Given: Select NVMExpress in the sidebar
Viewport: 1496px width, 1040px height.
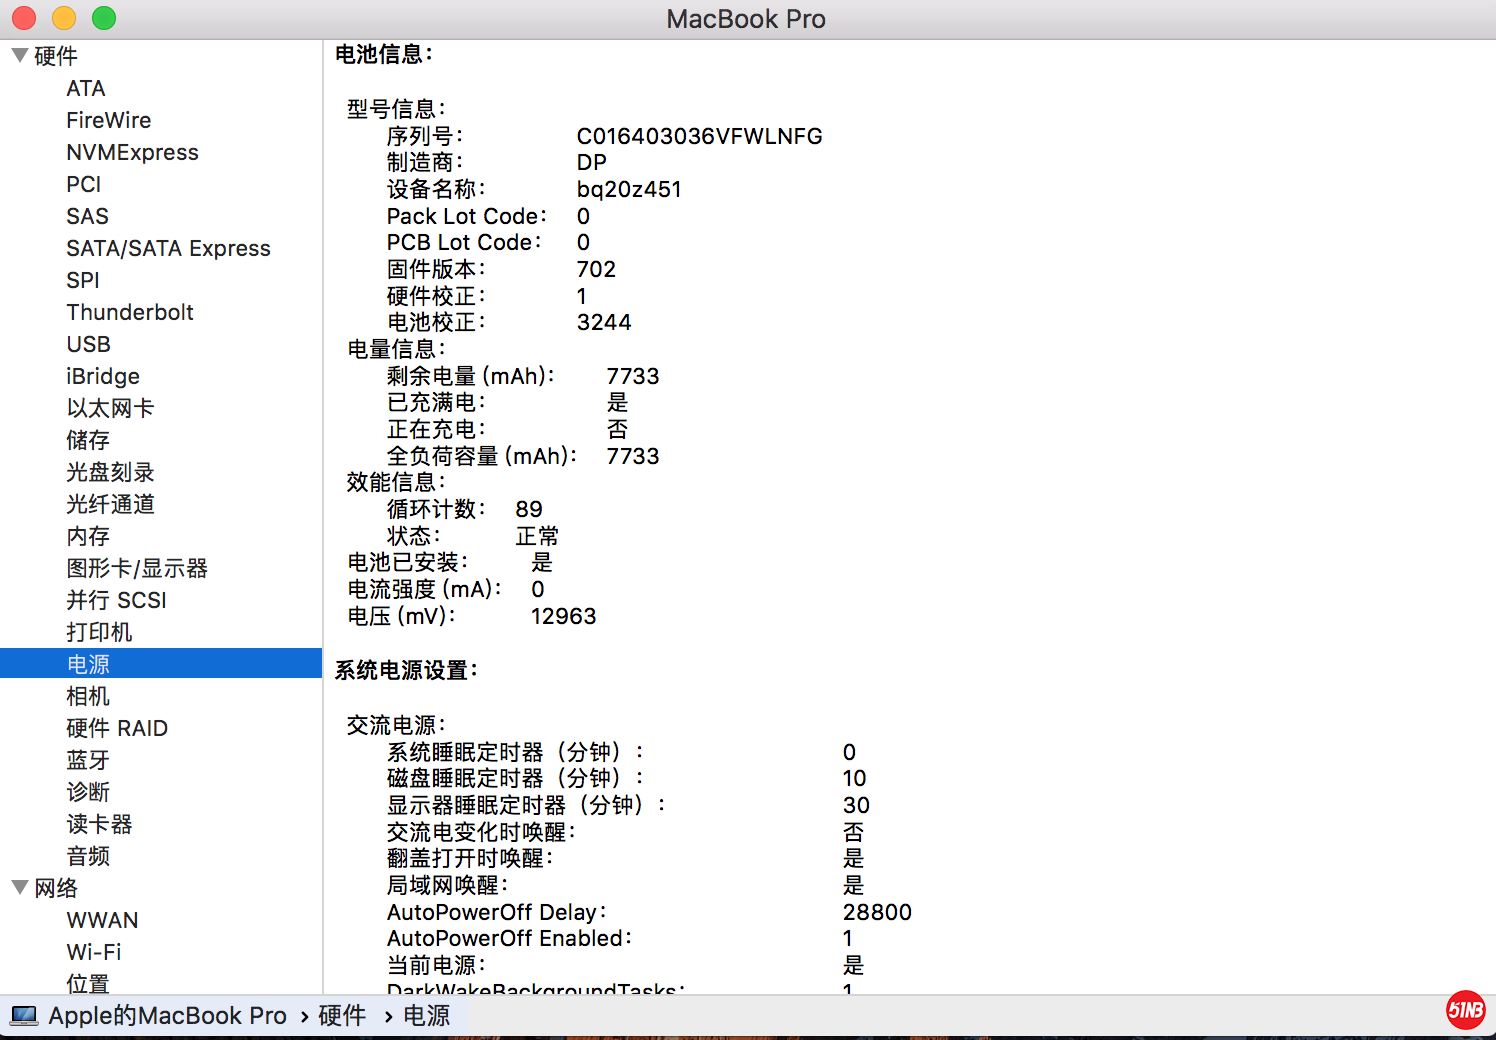Looking at the screenshot, I should tap(132, 152).
